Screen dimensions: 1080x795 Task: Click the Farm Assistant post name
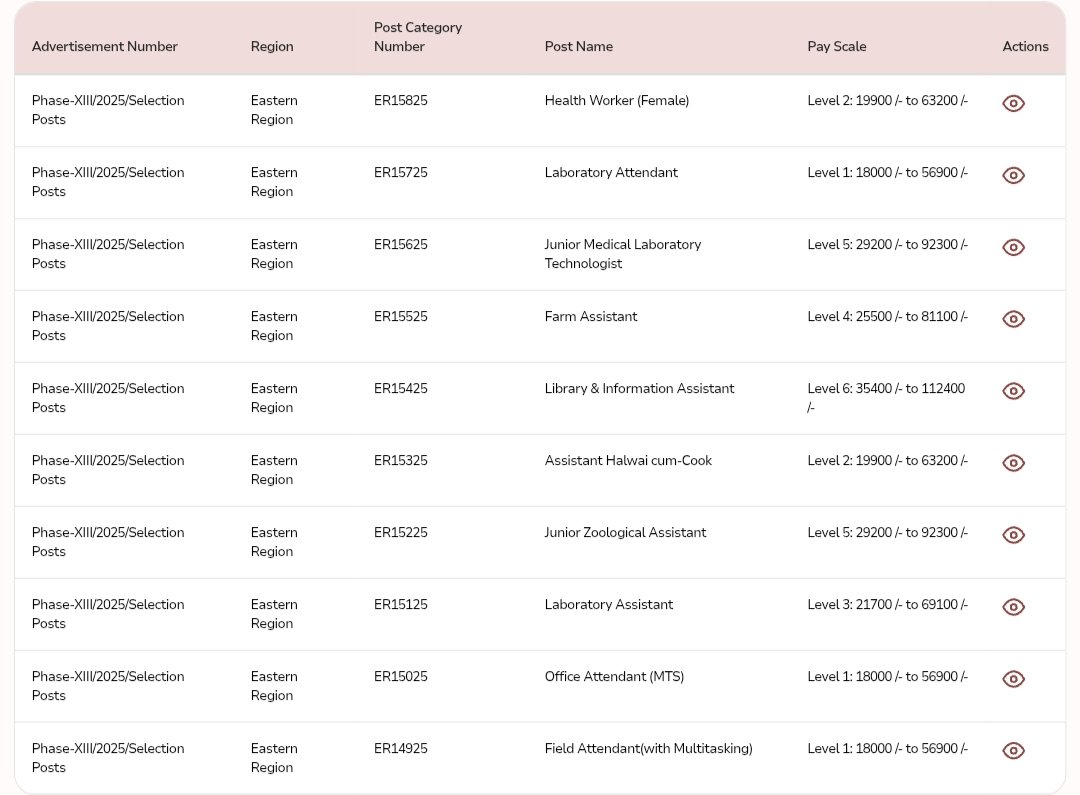[591, 317]
